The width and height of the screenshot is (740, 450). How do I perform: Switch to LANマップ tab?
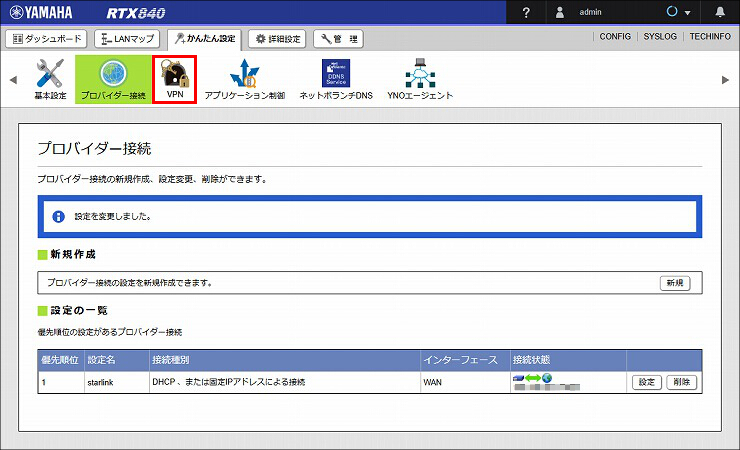click(127, 39)
